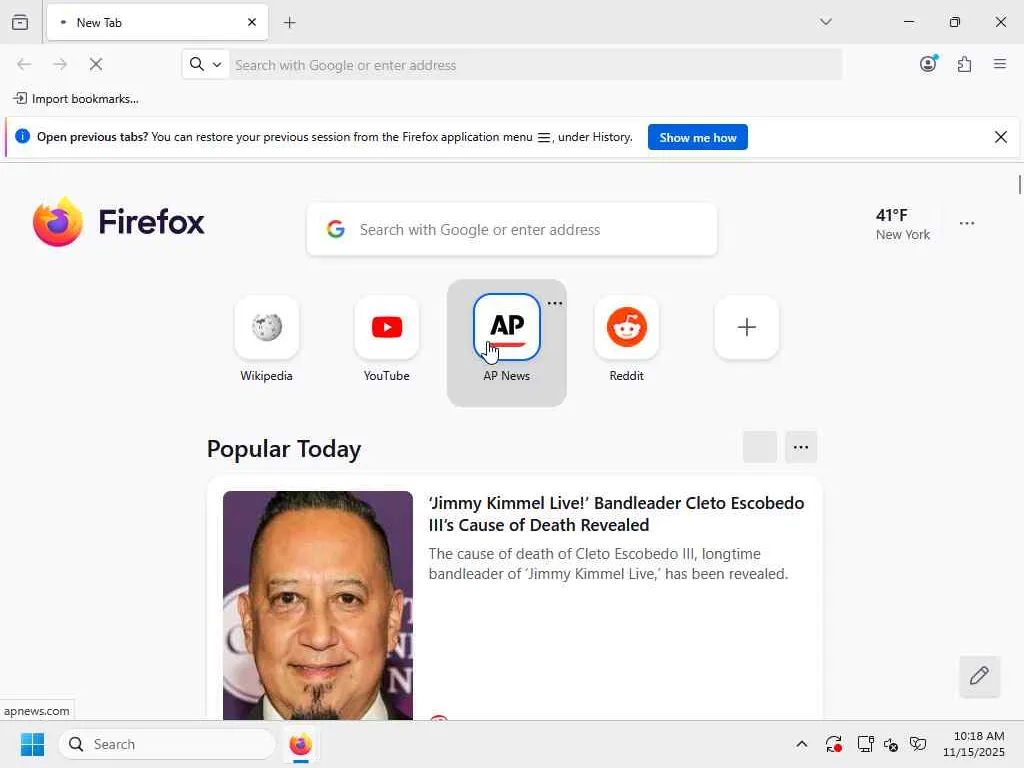Screen dimensions: 1024x768
Task: Click the article summary about Cleto Escobedo
Action: [608, 564]
